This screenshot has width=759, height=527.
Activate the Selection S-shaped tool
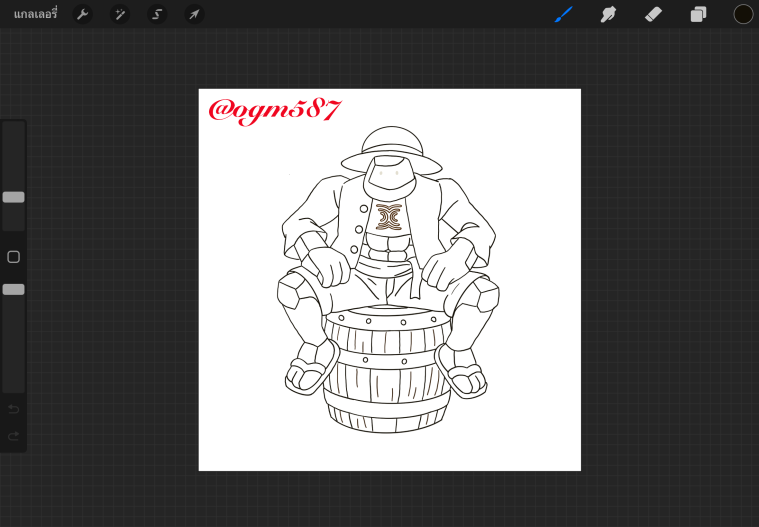click(157, 14)
